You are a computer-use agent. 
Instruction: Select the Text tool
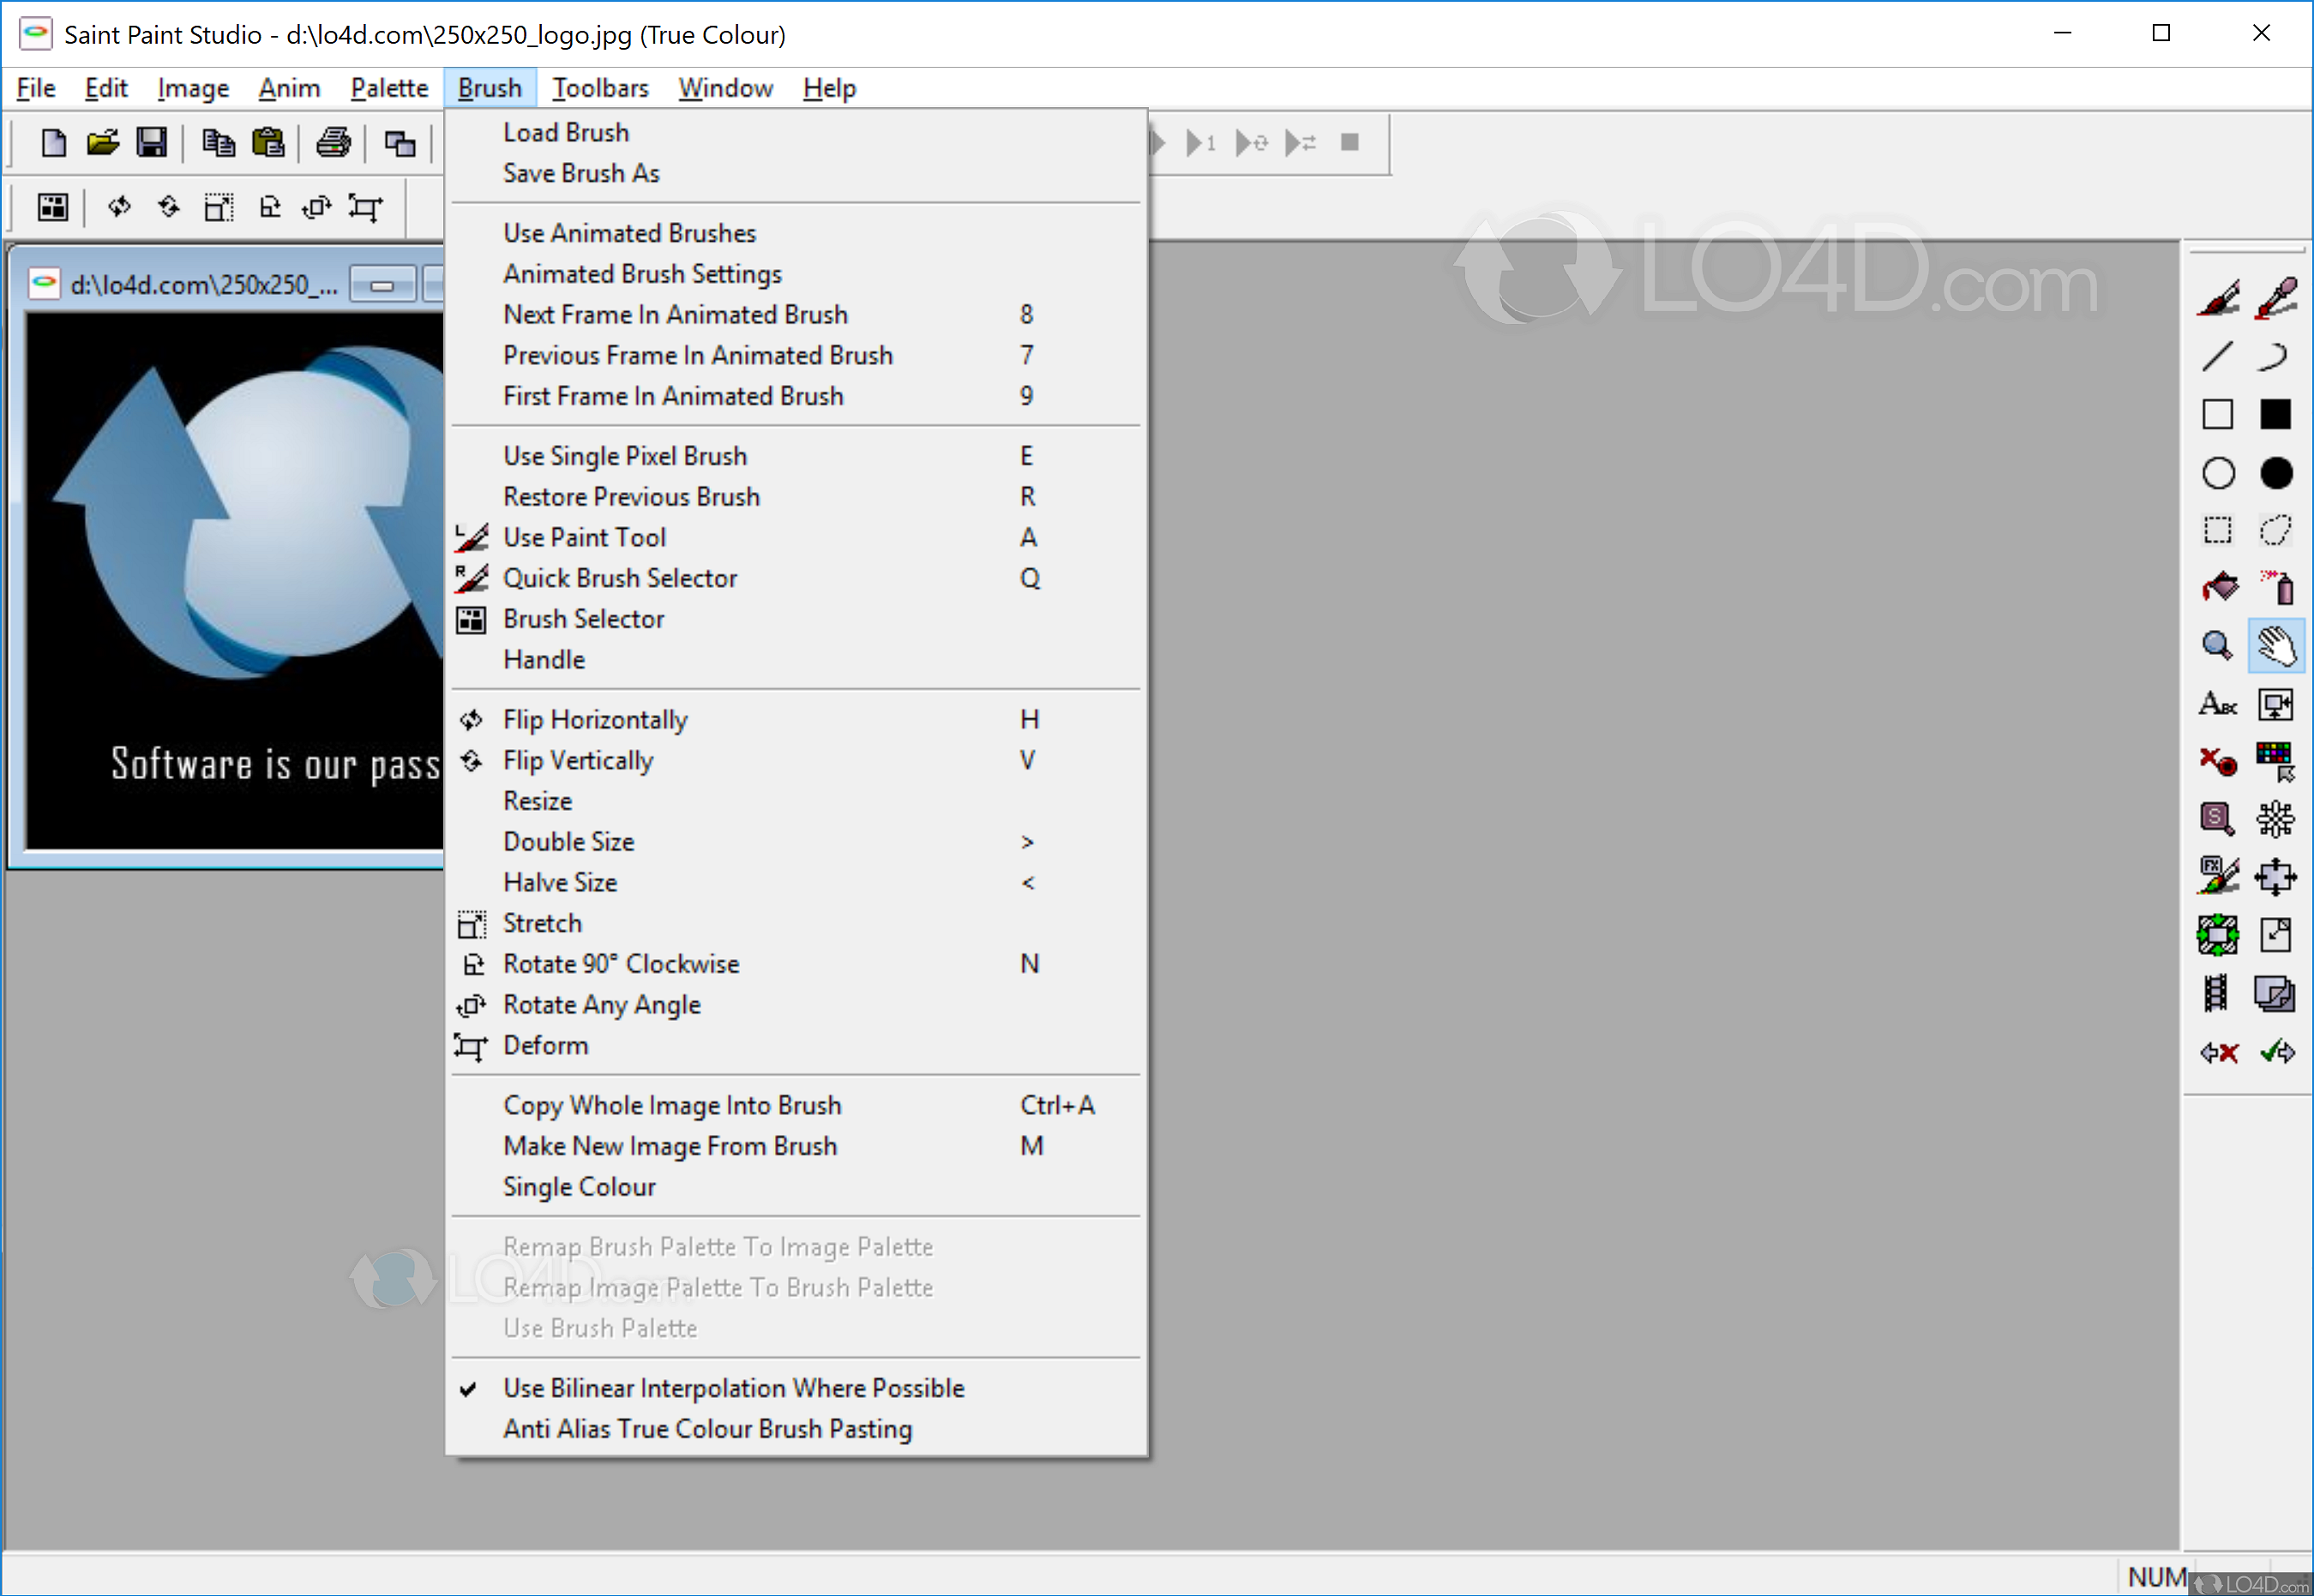coord(2217,705)
